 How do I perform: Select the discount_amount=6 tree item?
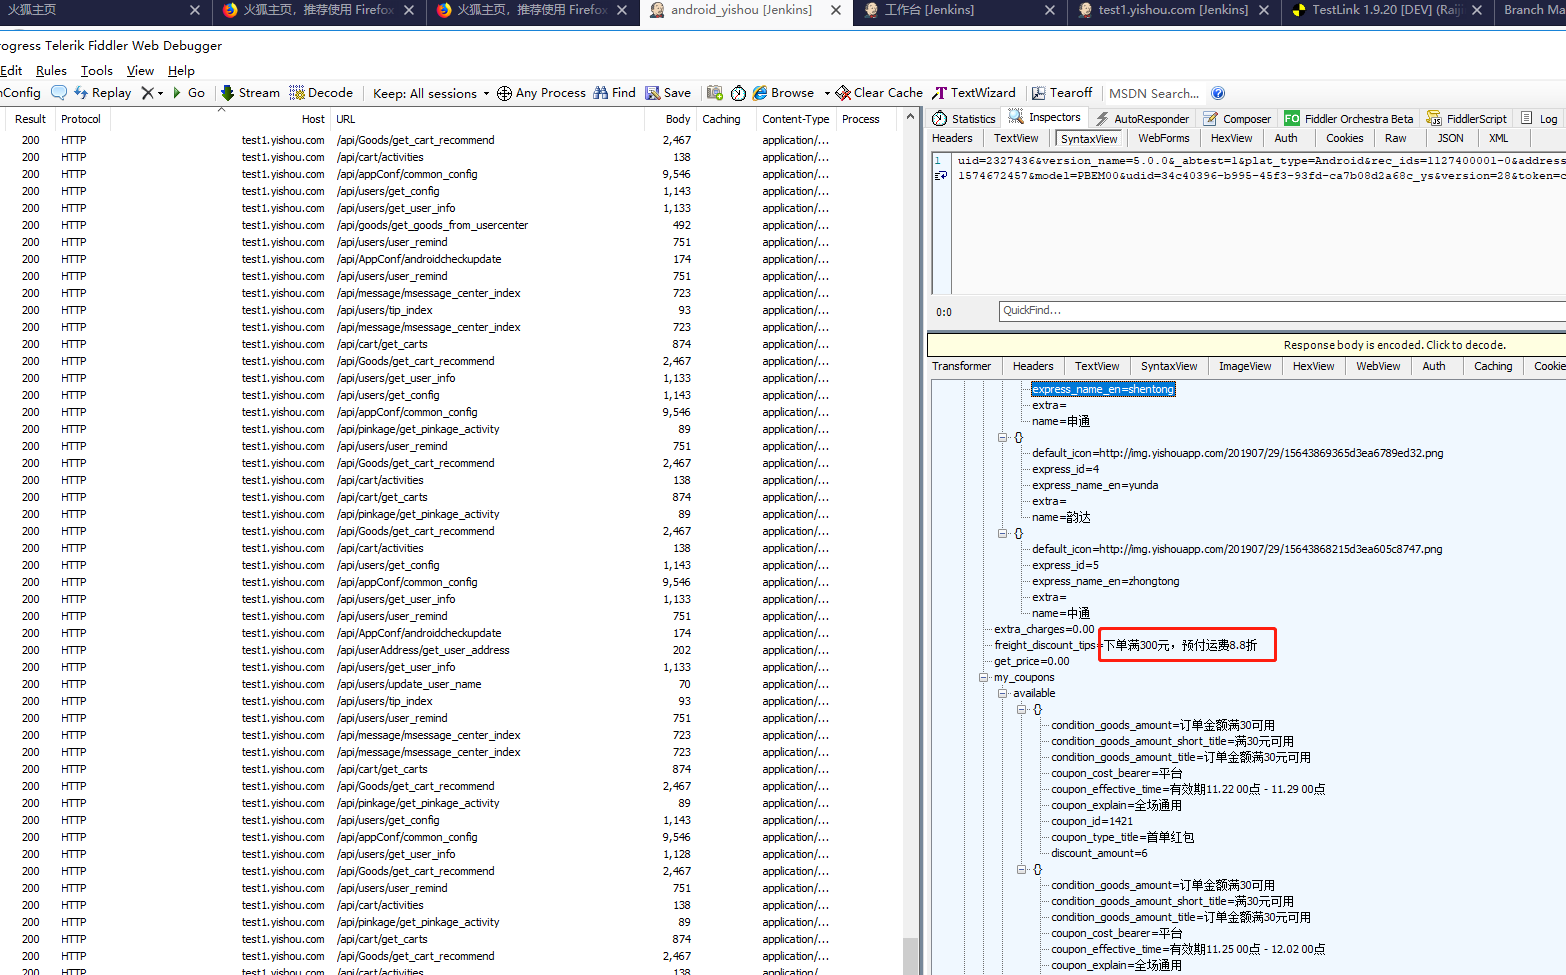[1099, 853]
